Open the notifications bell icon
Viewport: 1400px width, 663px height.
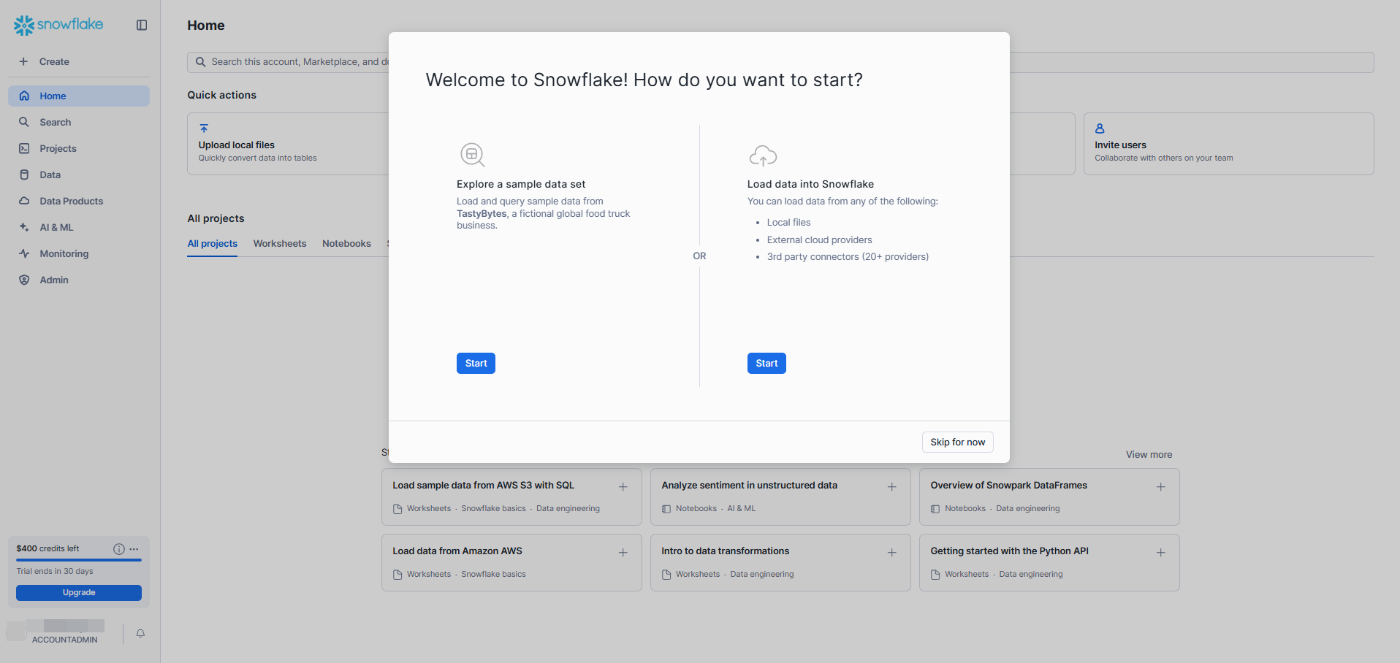(x=140, y=633)
